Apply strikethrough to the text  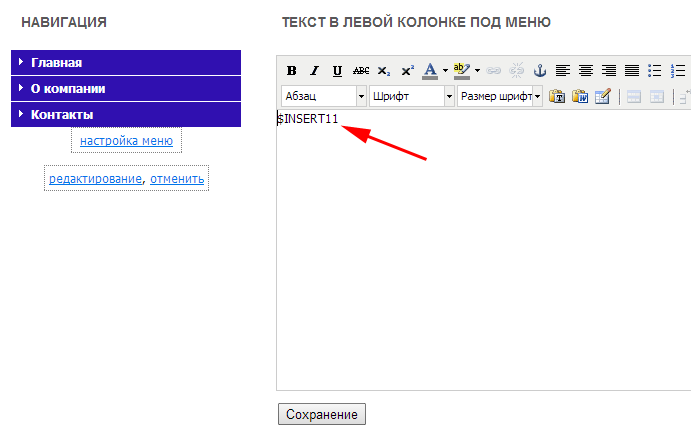click(x=361, y=71)
